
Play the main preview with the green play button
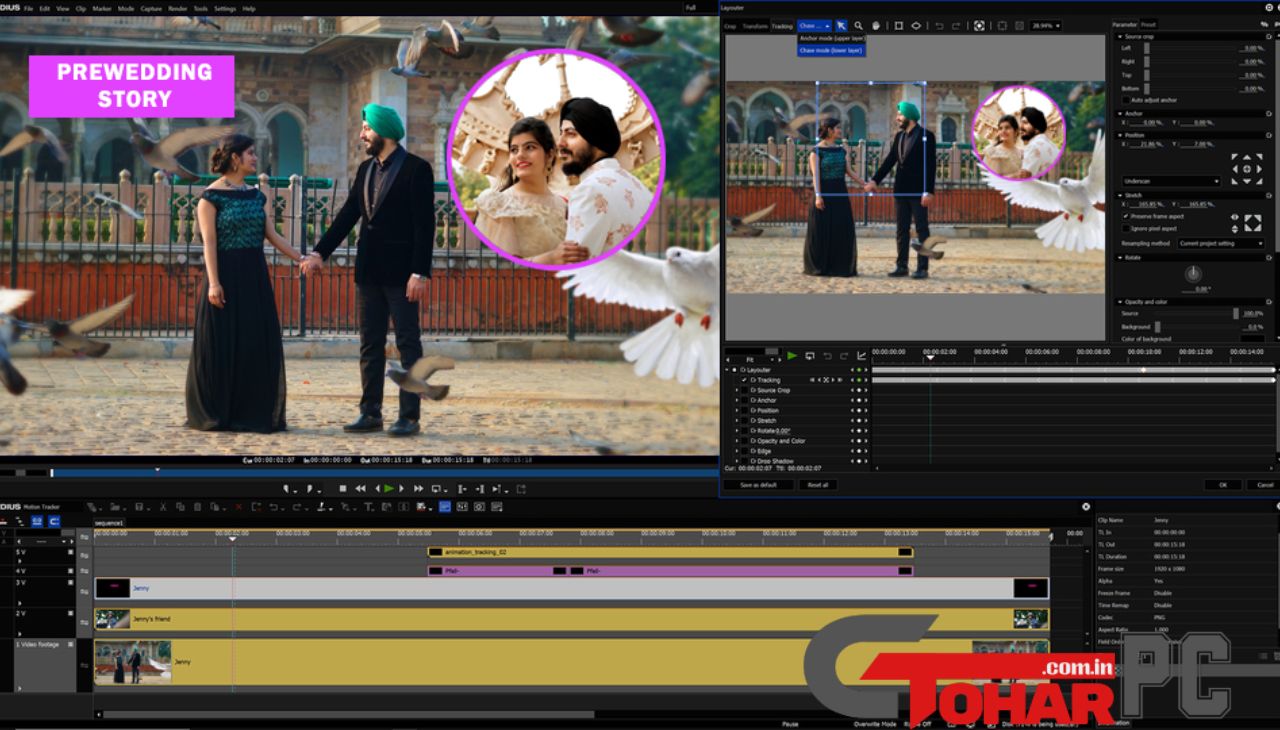[x=389, y=489]
